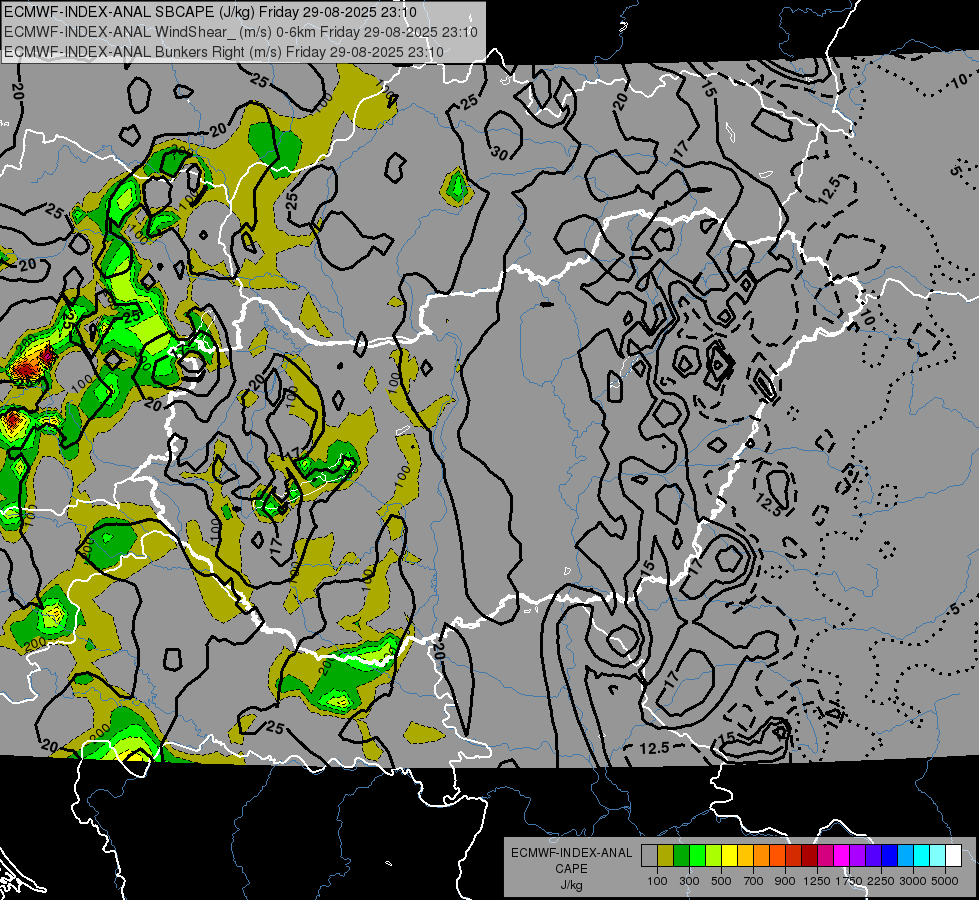This screenshot has width=979, height=900.
Task: Click the pure yellow legend swatch
Action: tap(729, 856)
